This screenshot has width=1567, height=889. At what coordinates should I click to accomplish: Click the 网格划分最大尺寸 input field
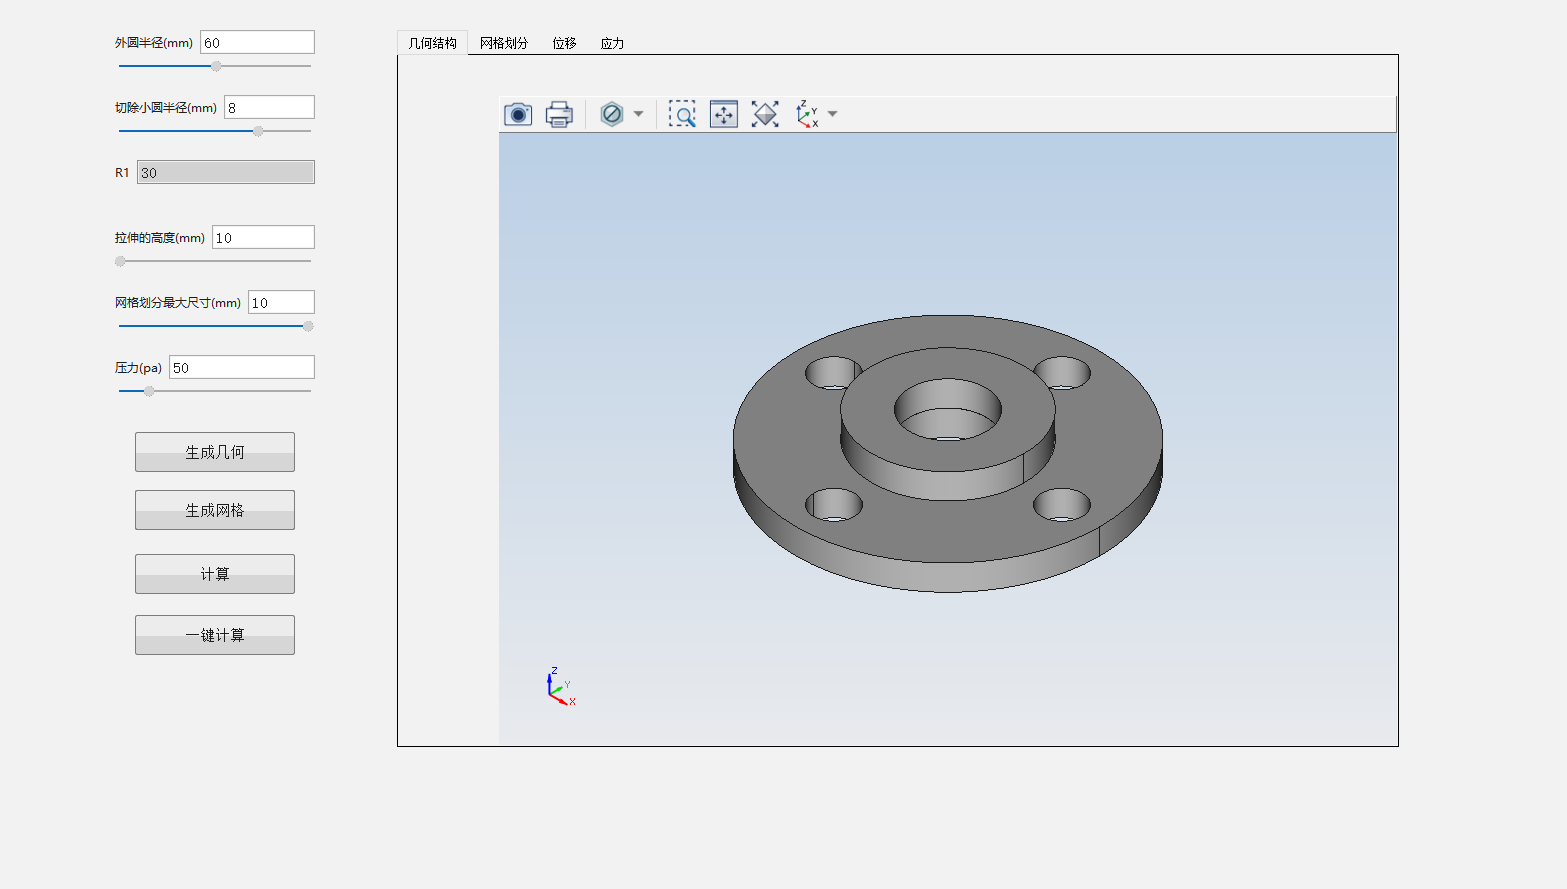pos(281,302)
